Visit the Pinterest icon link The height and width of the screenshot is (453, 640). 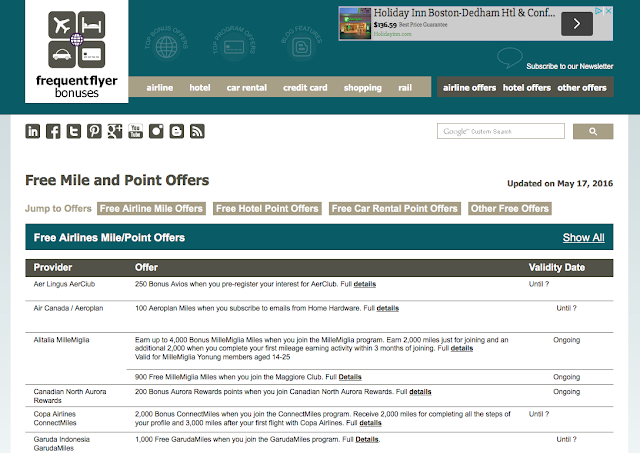(x=94, y=131)
